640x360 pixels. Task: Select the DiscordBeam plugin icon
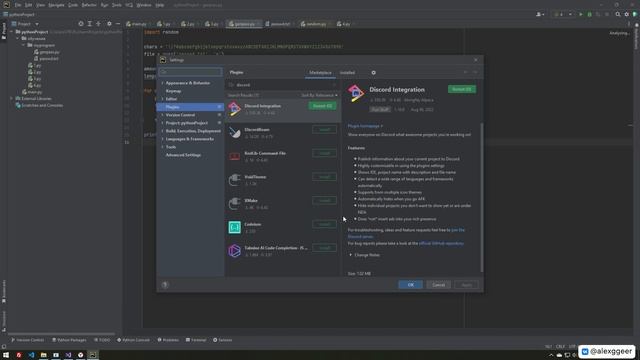(234, 133)
